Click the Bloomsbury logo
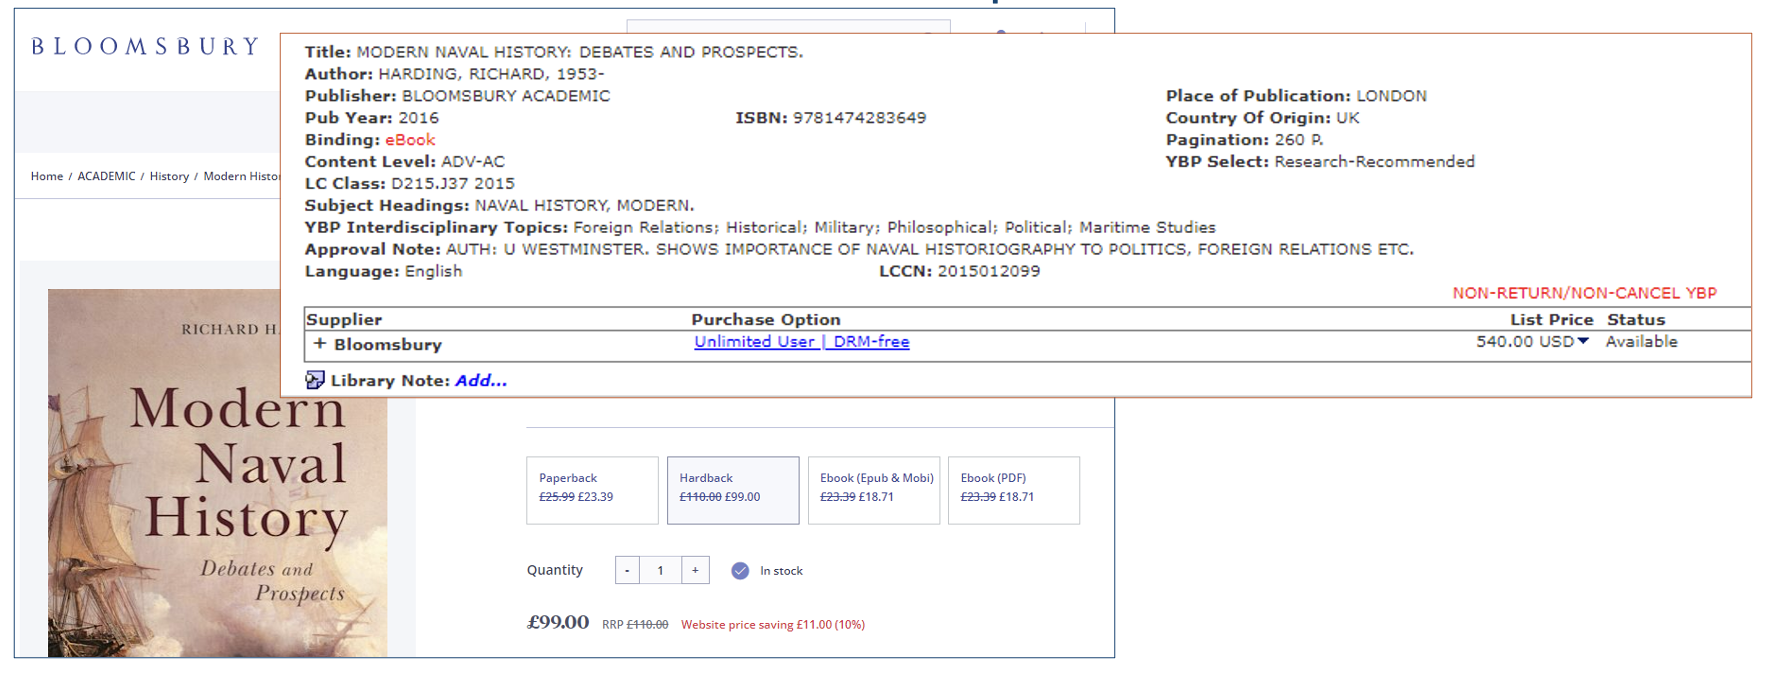The image size is (1780, 682). [x=146, y=47]
